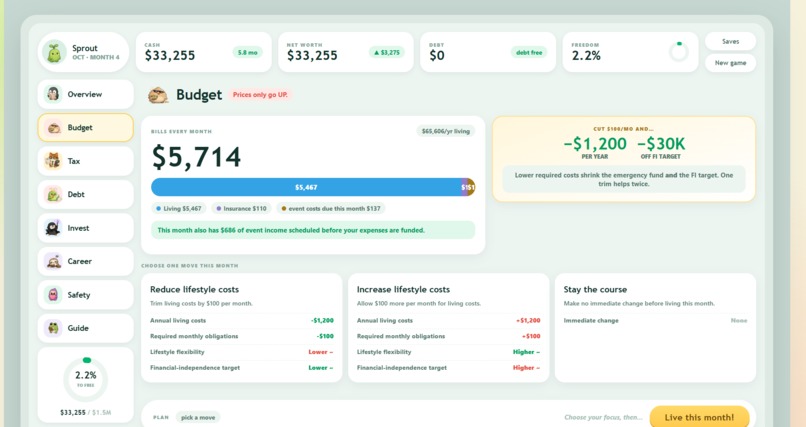Click the blue Living $5,467 bar segment
The width and height of the screenshot is (806, 427).
click(x=306, y=188)
